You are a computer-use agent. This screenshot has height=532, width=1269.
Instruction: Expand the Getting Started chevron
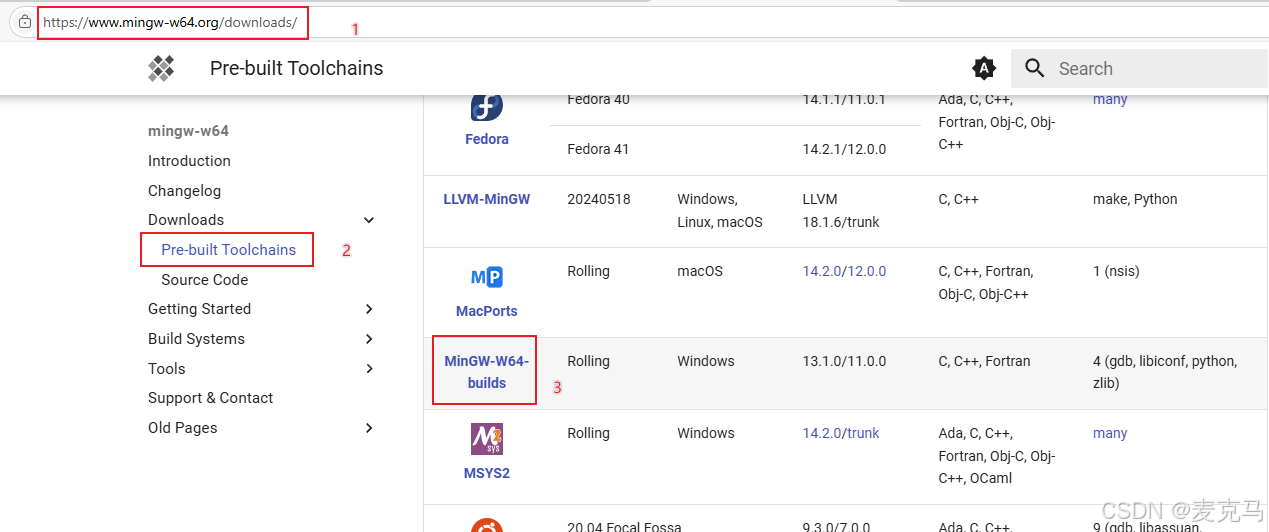pyautogui.click(x=369, y=309)
